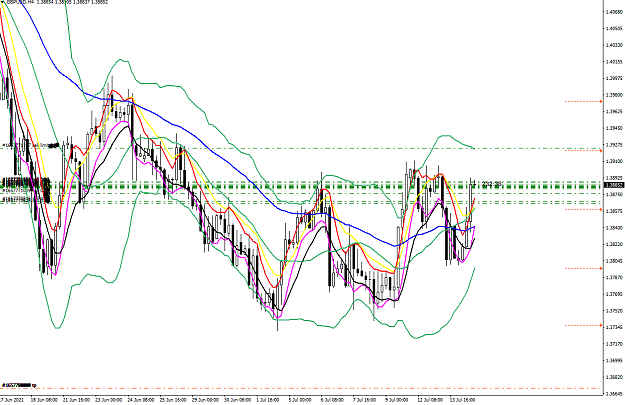Click the 1.36820 price scale label
Screen dimensions: 625x405
point(614,377)
